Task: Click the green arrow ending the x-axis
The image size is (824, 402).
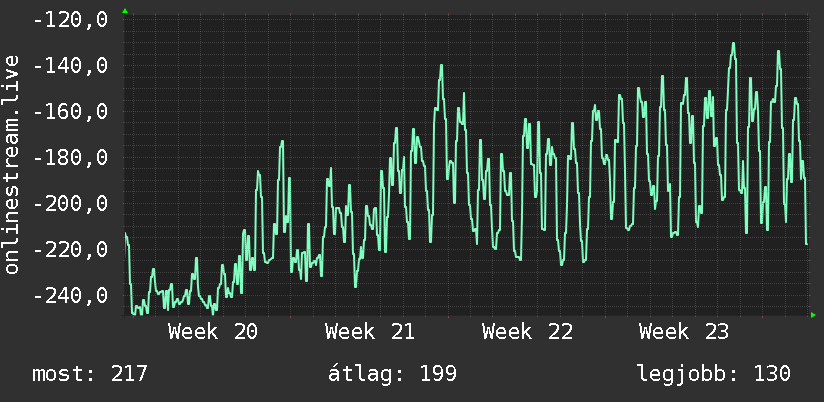Action: tap(813, 315)
